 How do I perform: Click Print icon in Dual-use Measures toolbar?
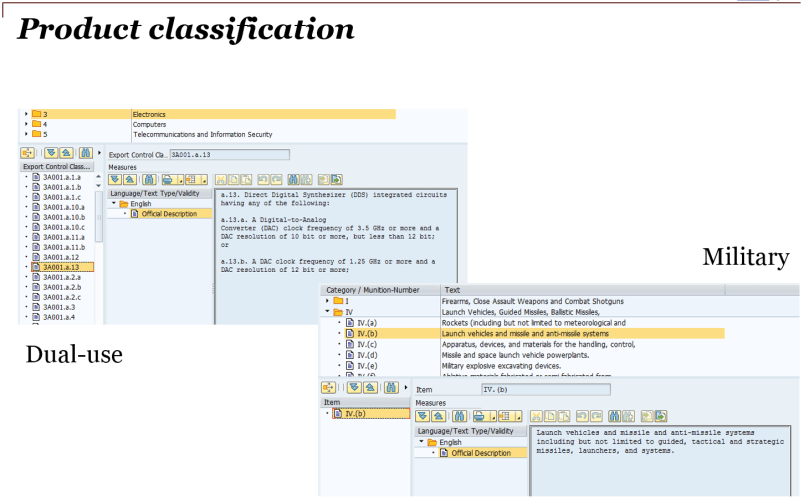167,180
